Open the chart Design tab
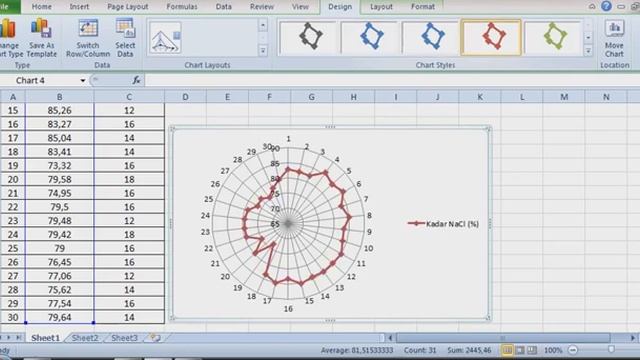 [x=340, y=7]
